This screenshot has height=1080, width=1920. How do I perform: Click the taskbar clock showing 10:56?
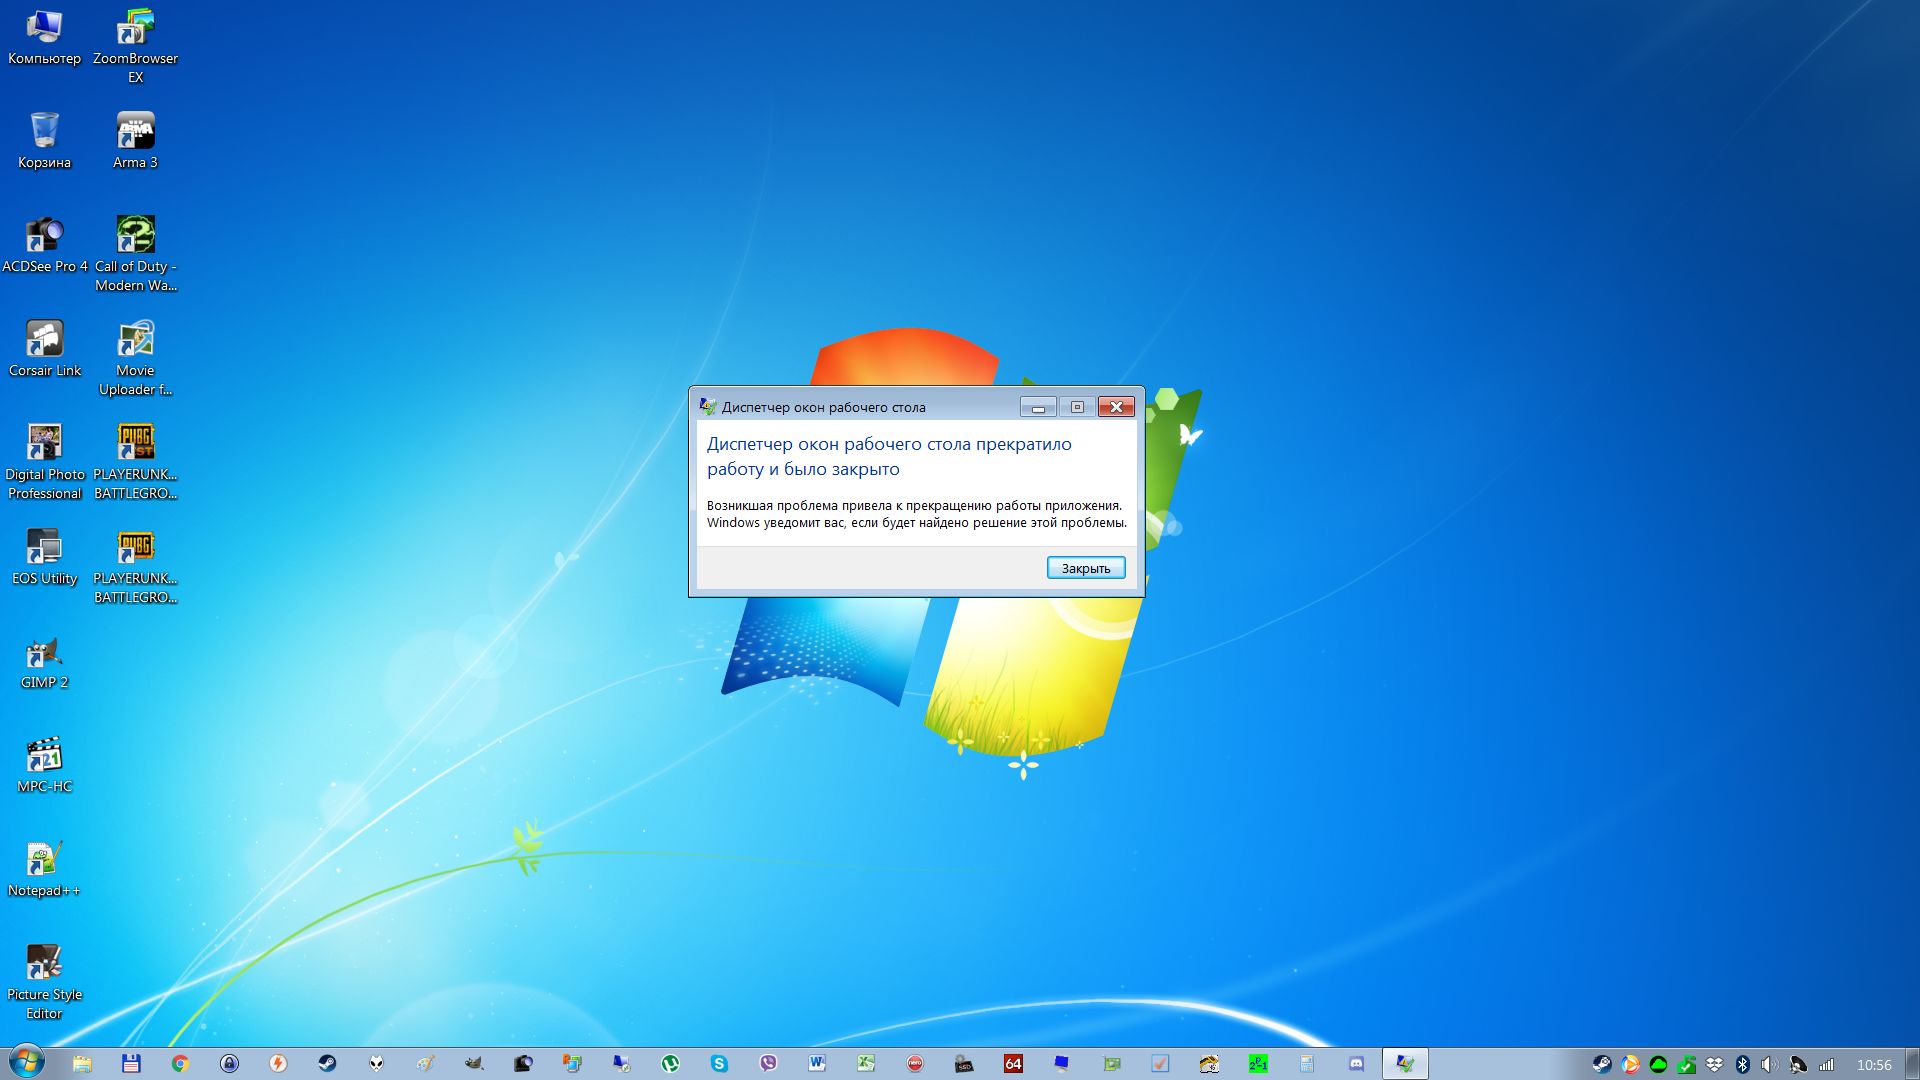pyautogui.click(x=1873, y=1064)
